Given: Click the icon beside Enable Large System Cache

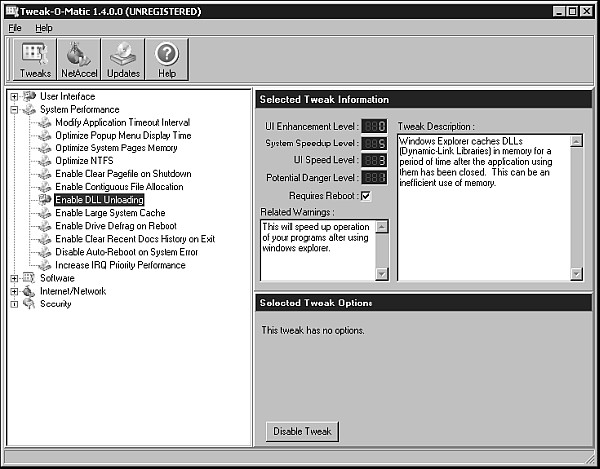Looking at the screenshot, I should coord(45,213).
